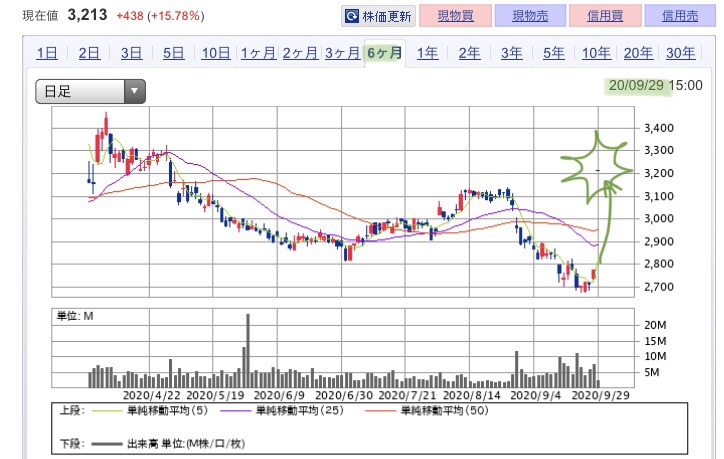Image resolution: width=724 pixels, height=459 pixels.
Task: Click the 3,400 price axis label
Action: (x=659, y=128)
